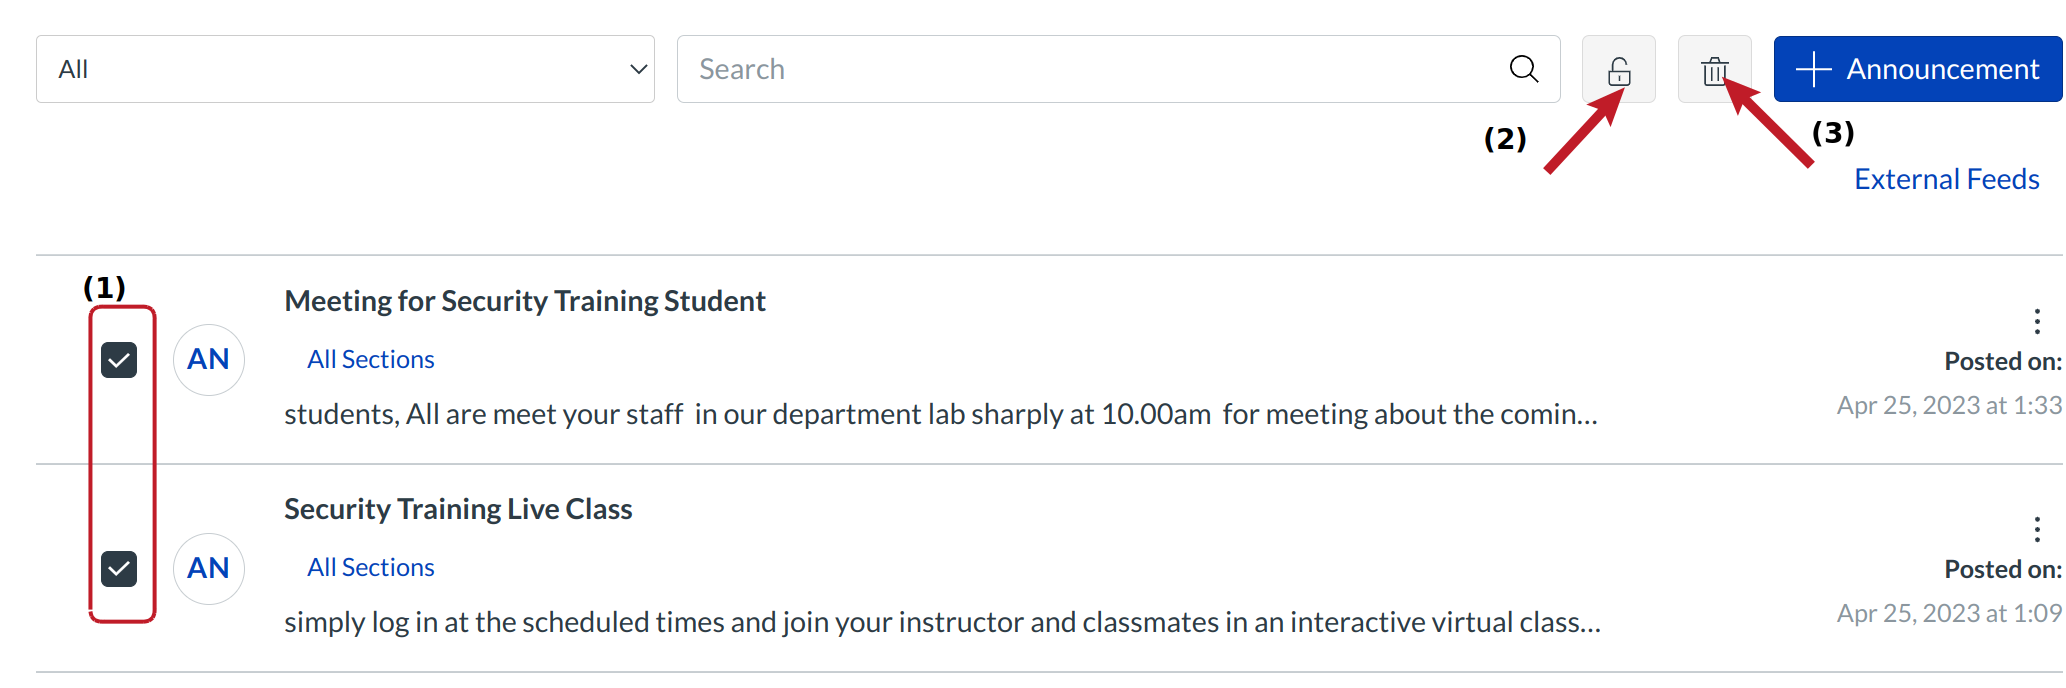Image resolution: width=2066 pixels, height=688 pixels.
Task: Open Security Training Live Class announcement title
Action: (458, 509)
